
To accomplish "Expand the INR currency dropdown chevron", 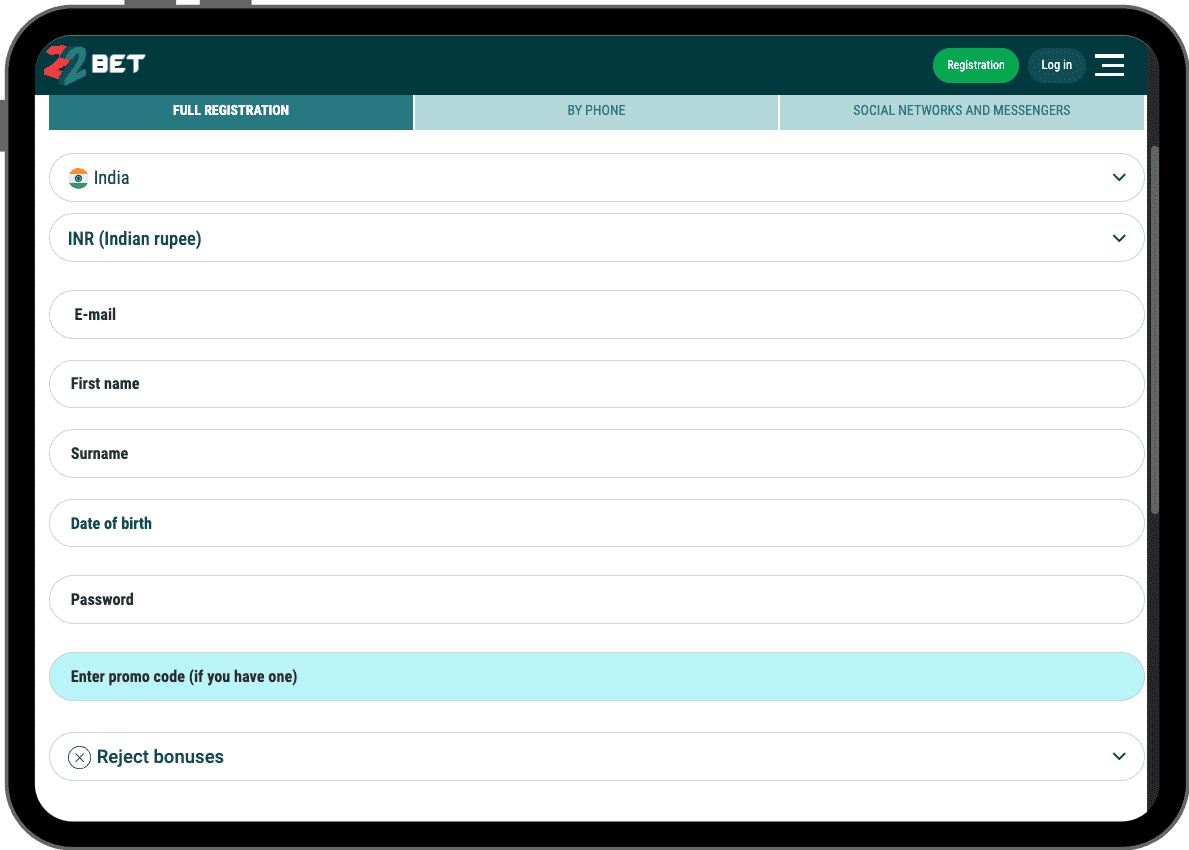I will point(1119,238).
